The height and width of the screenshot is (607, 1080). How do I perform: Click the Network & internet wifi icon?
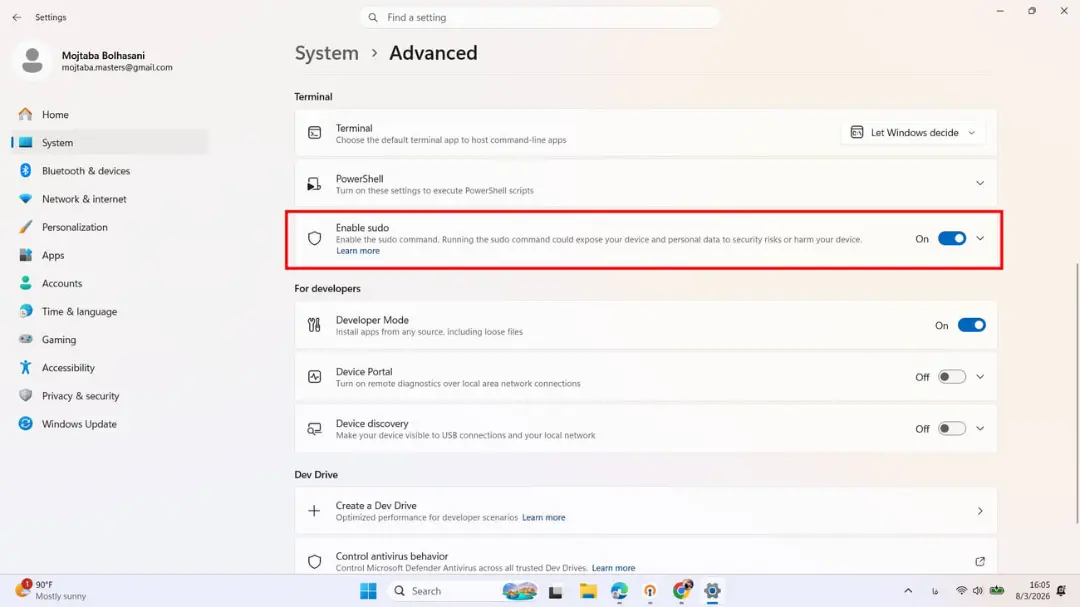[x=25, y=198]
